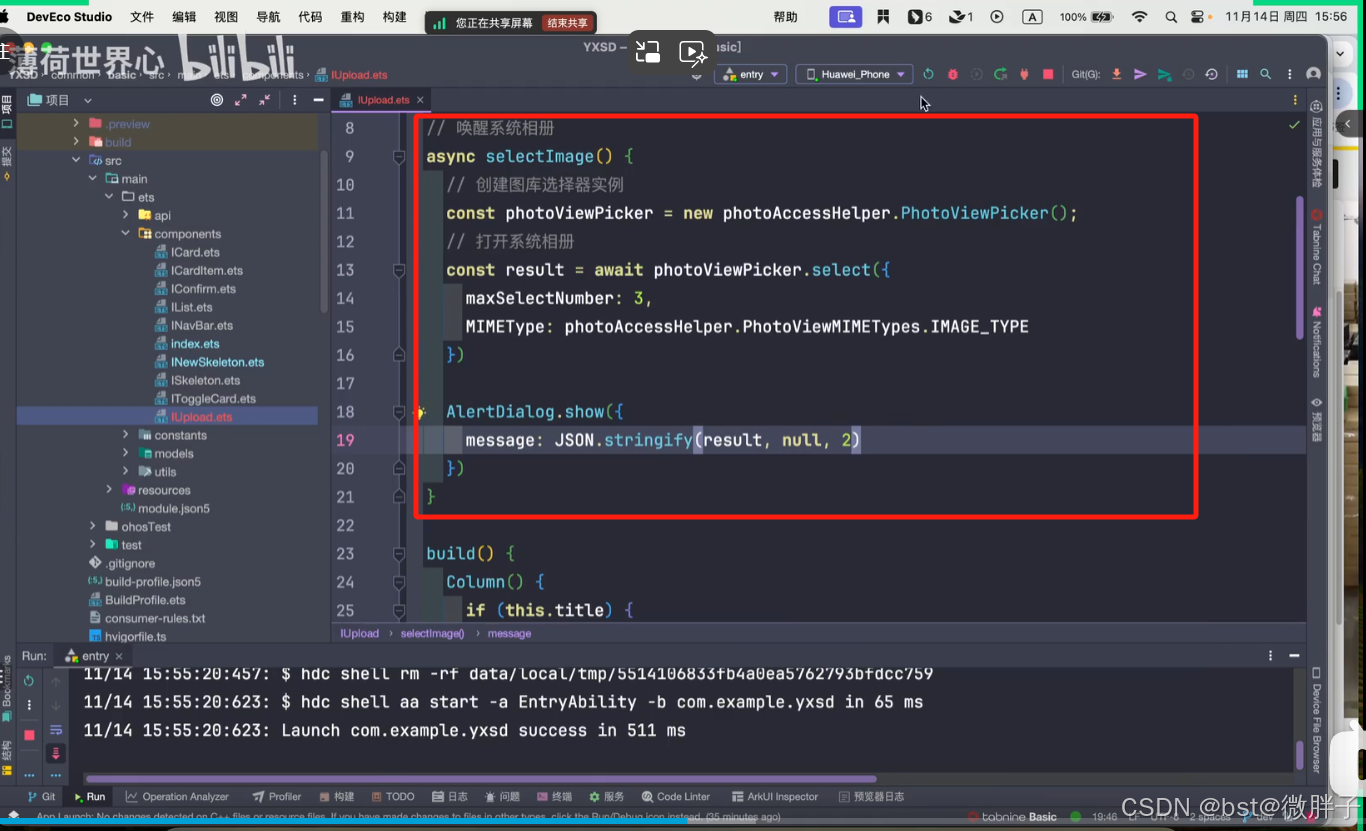Open the entry module dropdown
The width and height of the screenshot is (1366, 831).
click(751, 74)
